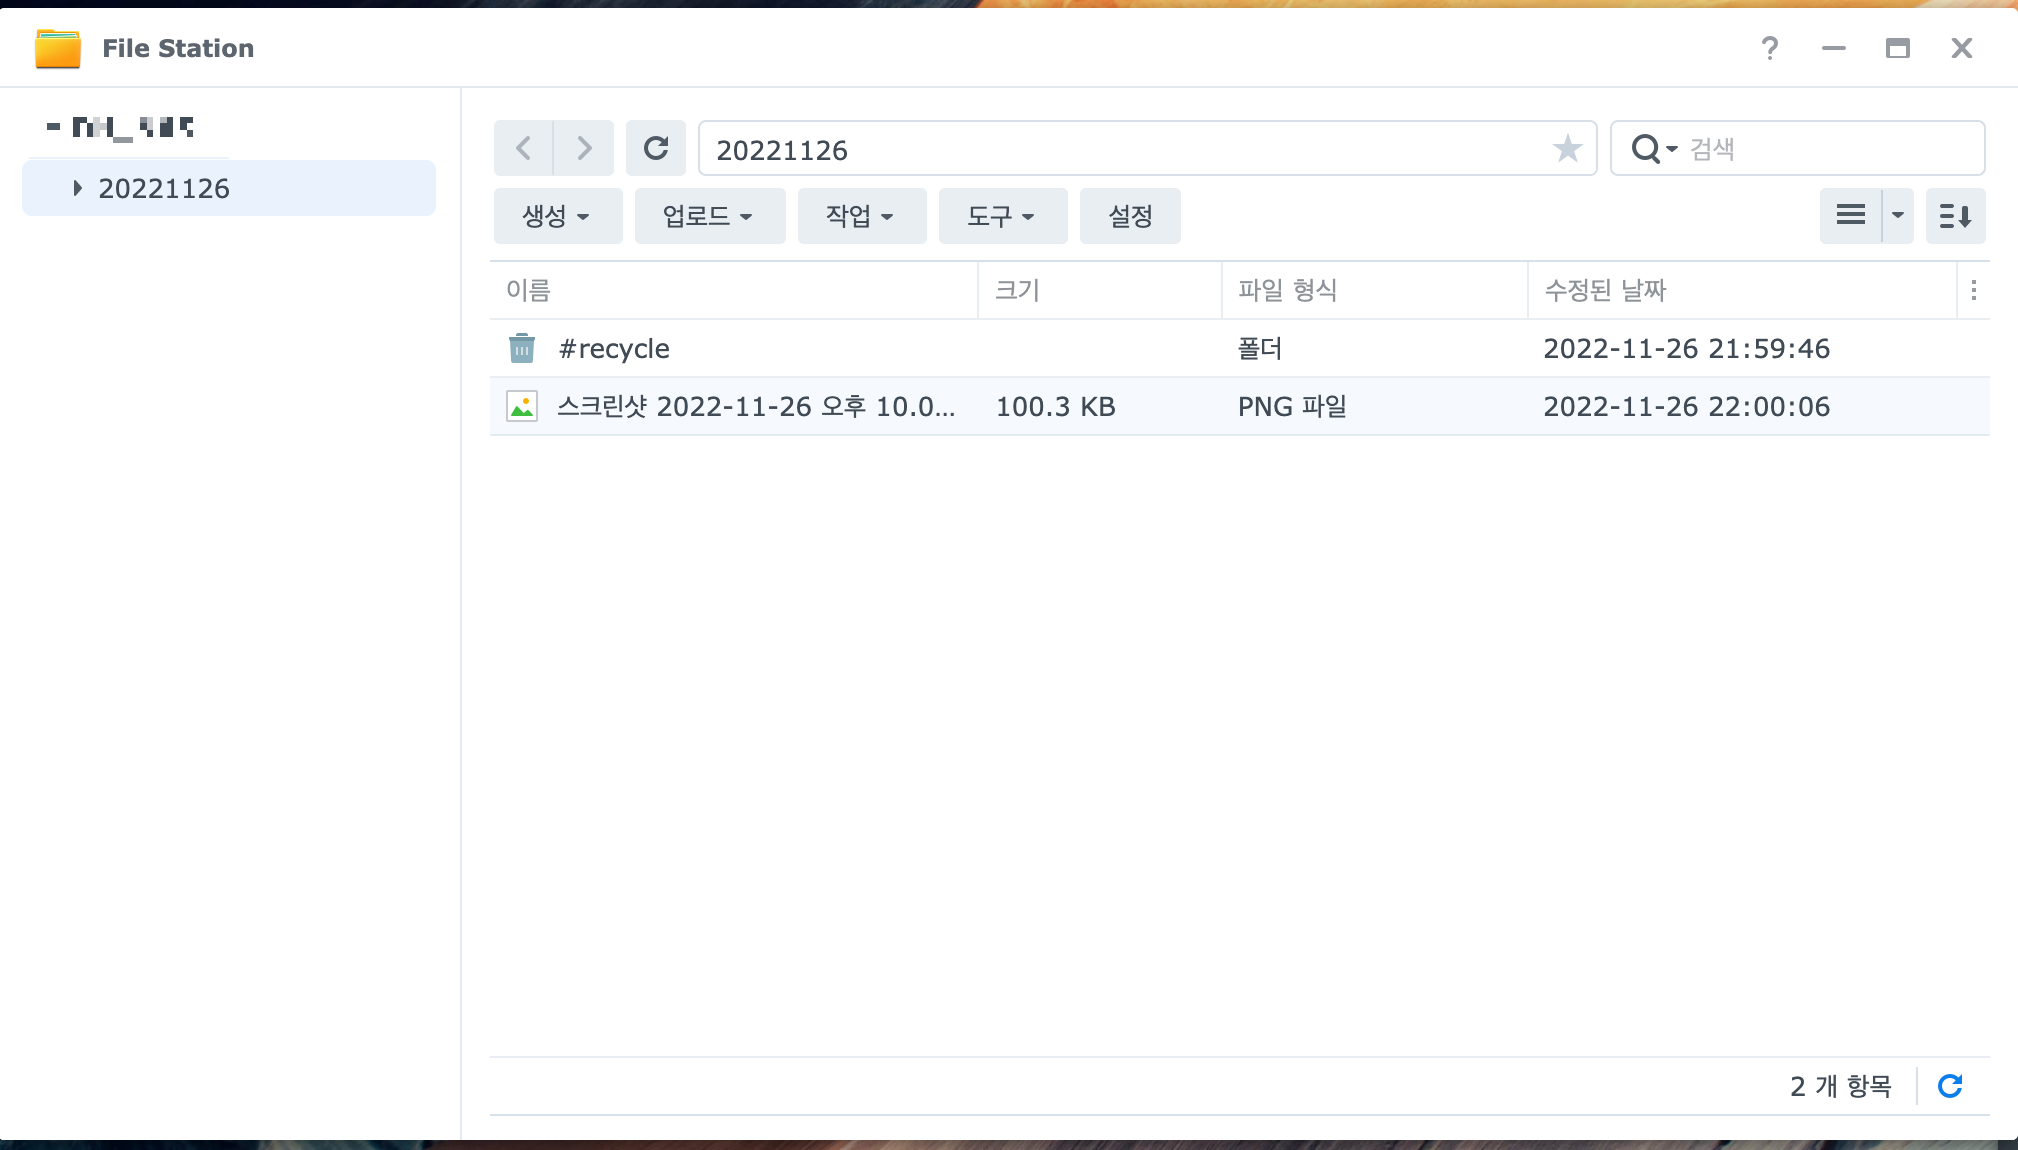Sort by the 수정된 날짜 column header

click(1605, 290)
